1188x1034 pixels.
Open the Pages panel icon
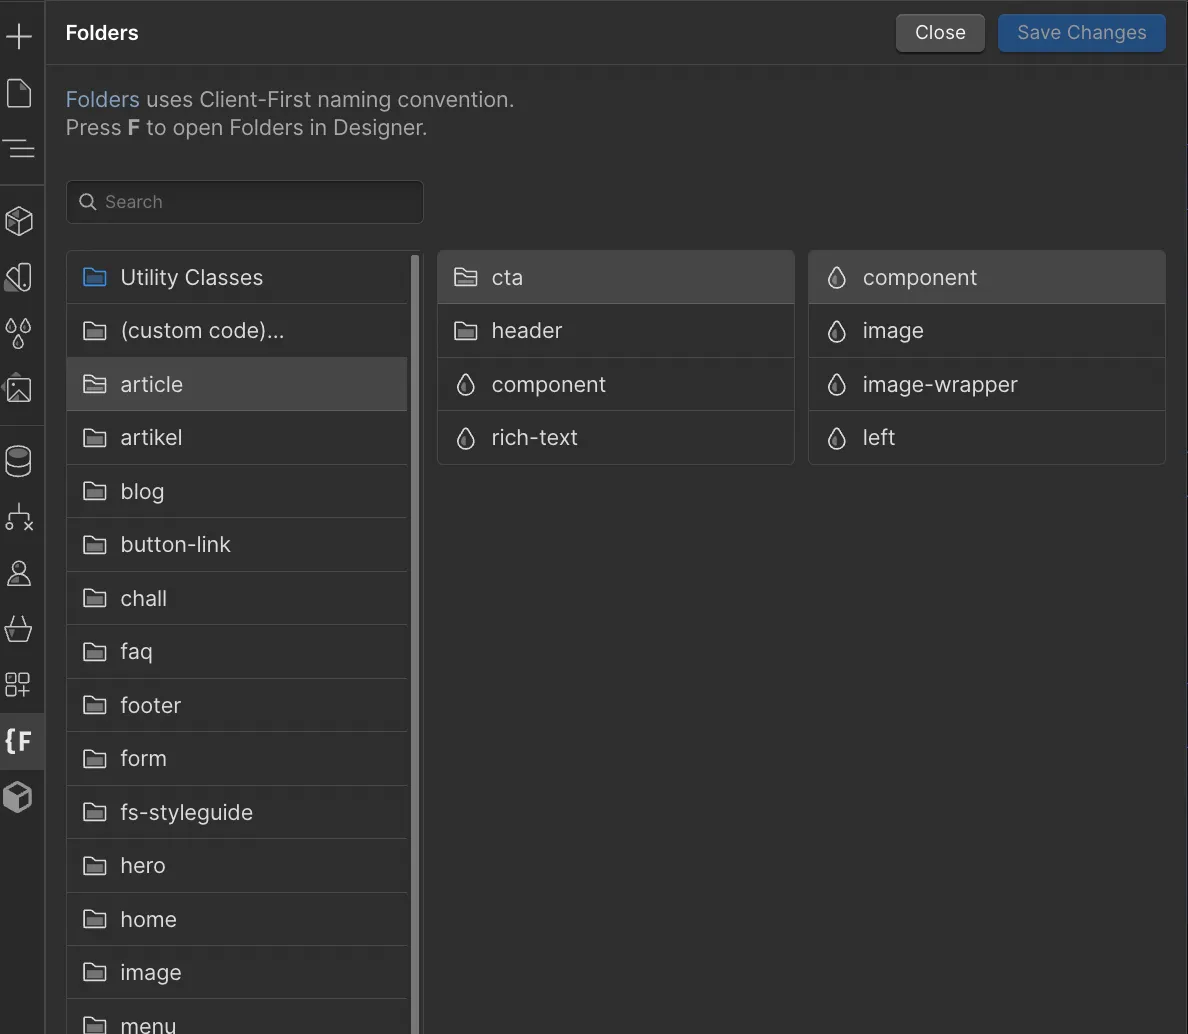click(x=20, y=93)
